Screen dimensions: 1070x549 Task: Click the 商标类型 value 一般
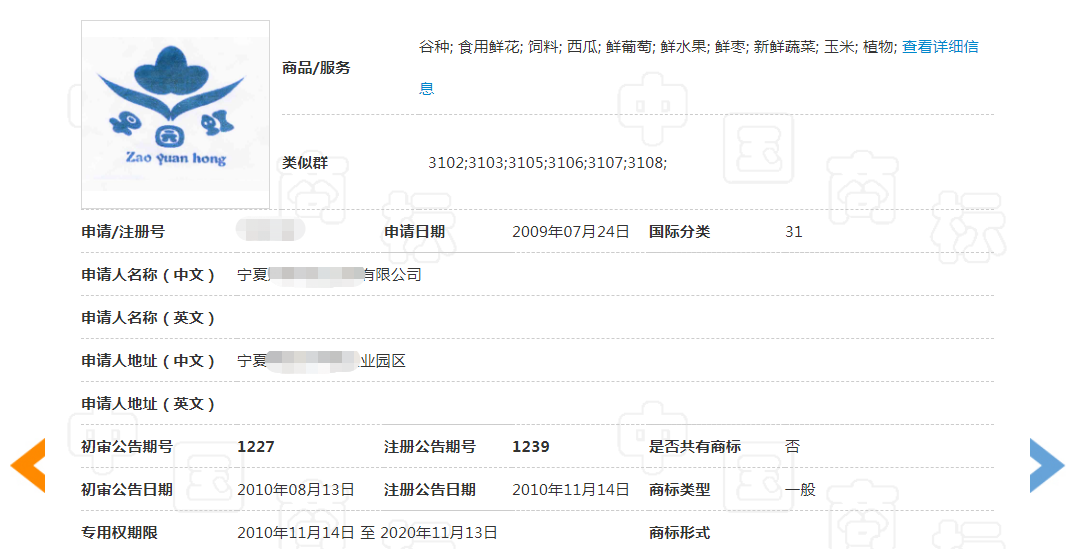(x=800, y=490)
